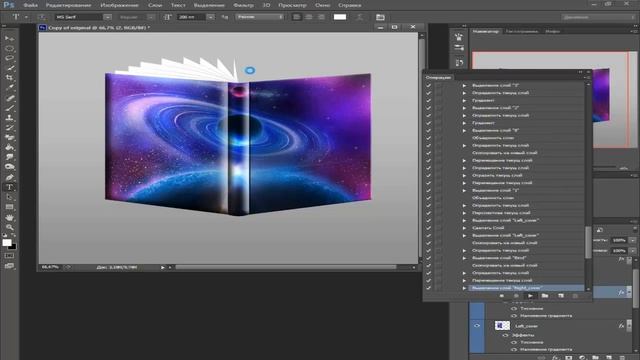Switch to the Гистограмма tab

pos(522,31)
